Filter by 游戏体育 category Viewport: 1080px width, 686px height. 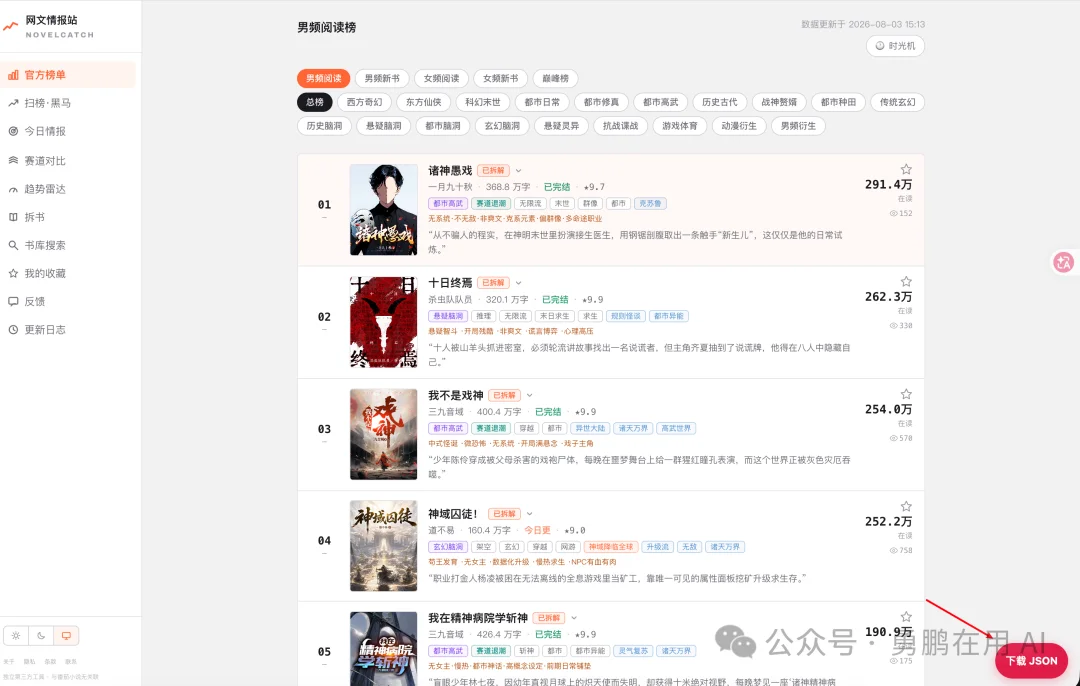[680, 126]
